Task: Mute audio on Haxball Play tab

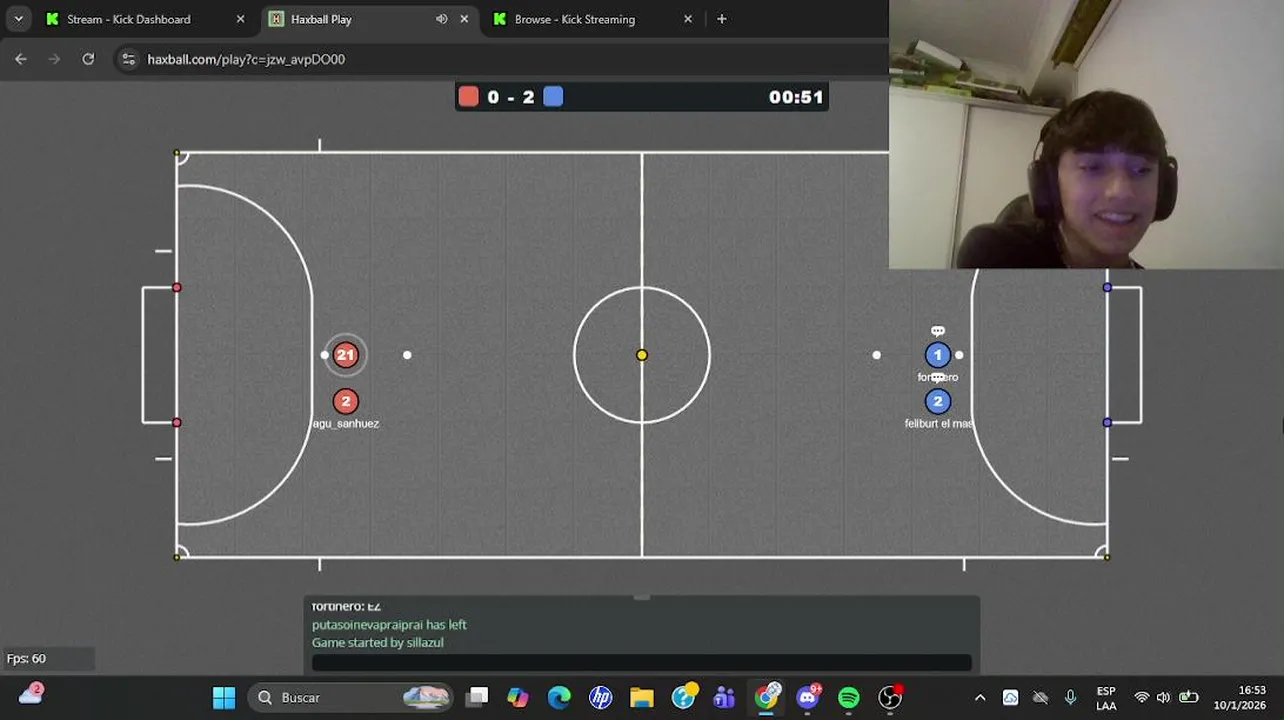Action: click(x=441, y=19)
